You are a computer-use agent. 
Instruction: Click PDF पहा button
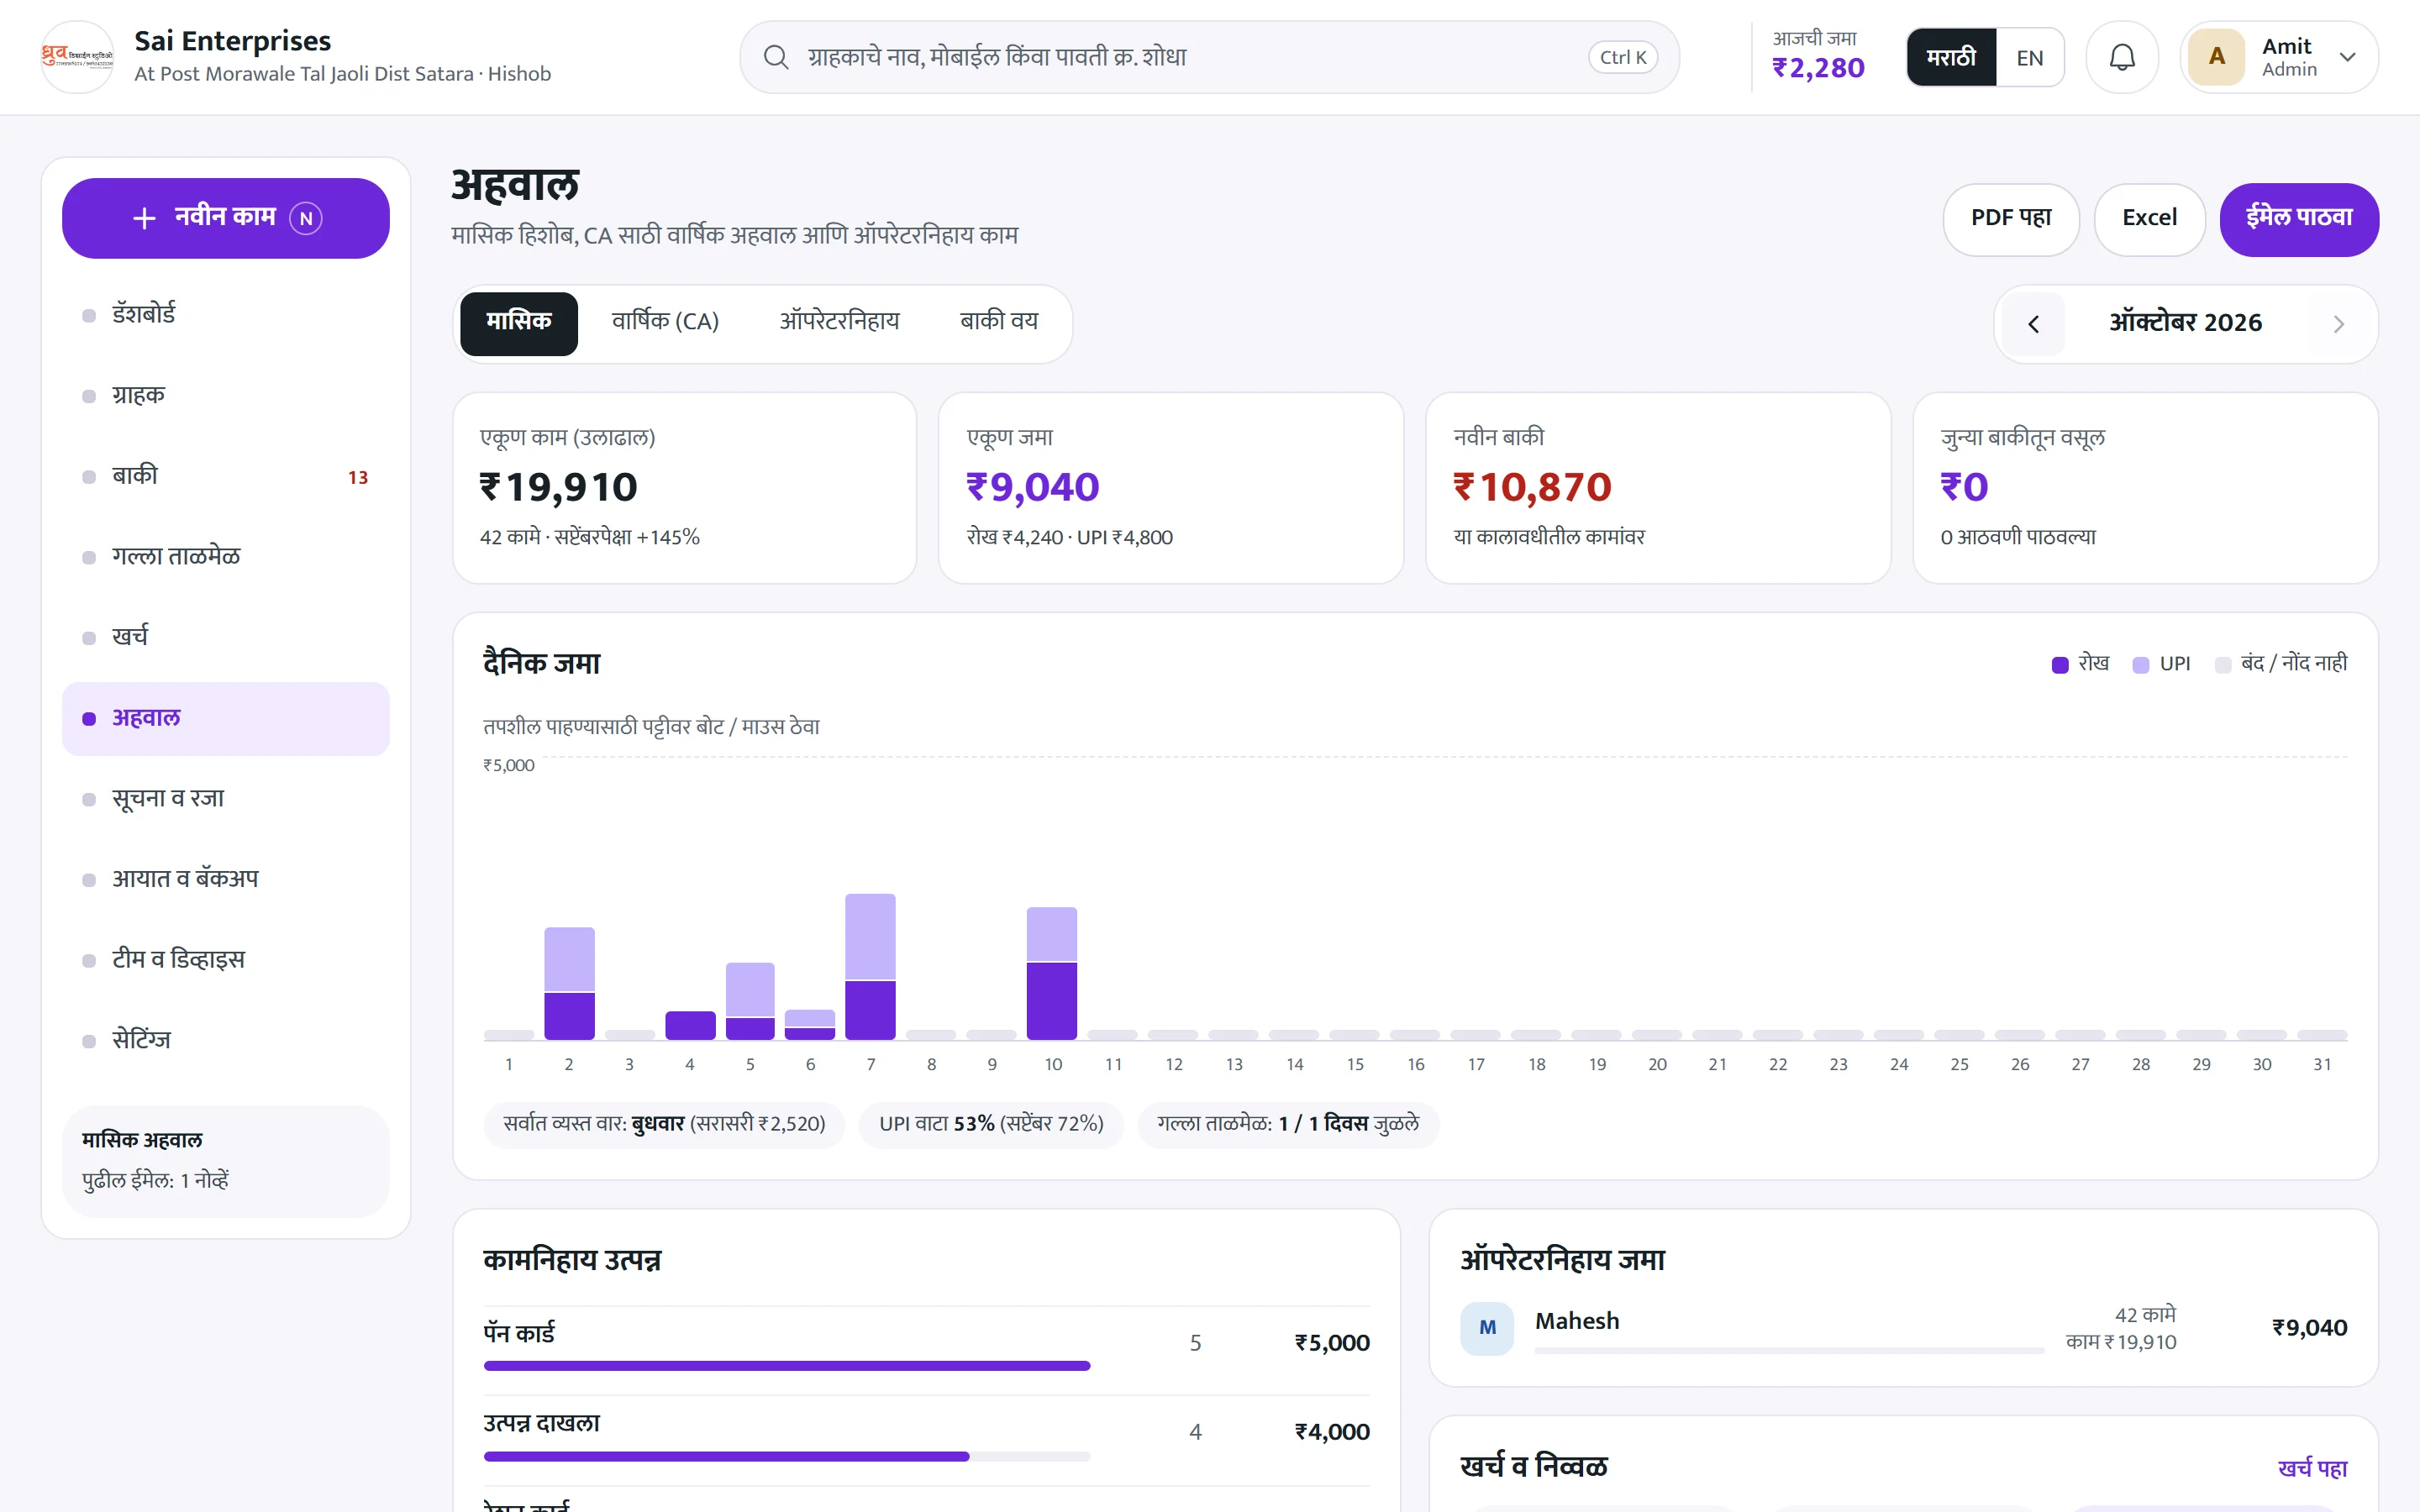pos(2010,219)
